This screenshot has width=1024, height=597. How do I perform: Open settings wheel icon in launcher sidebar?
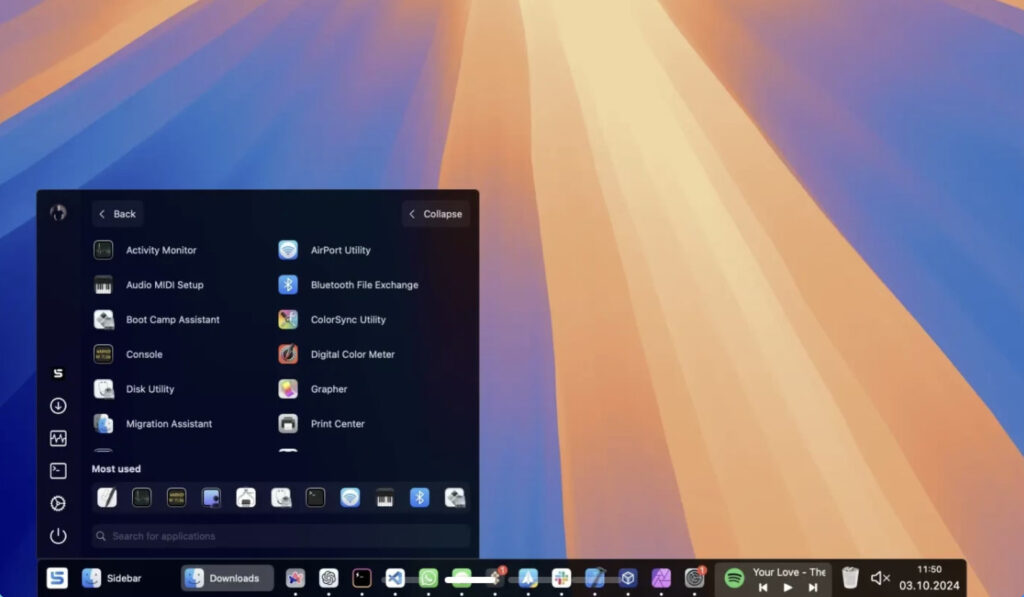coord(58,503)
